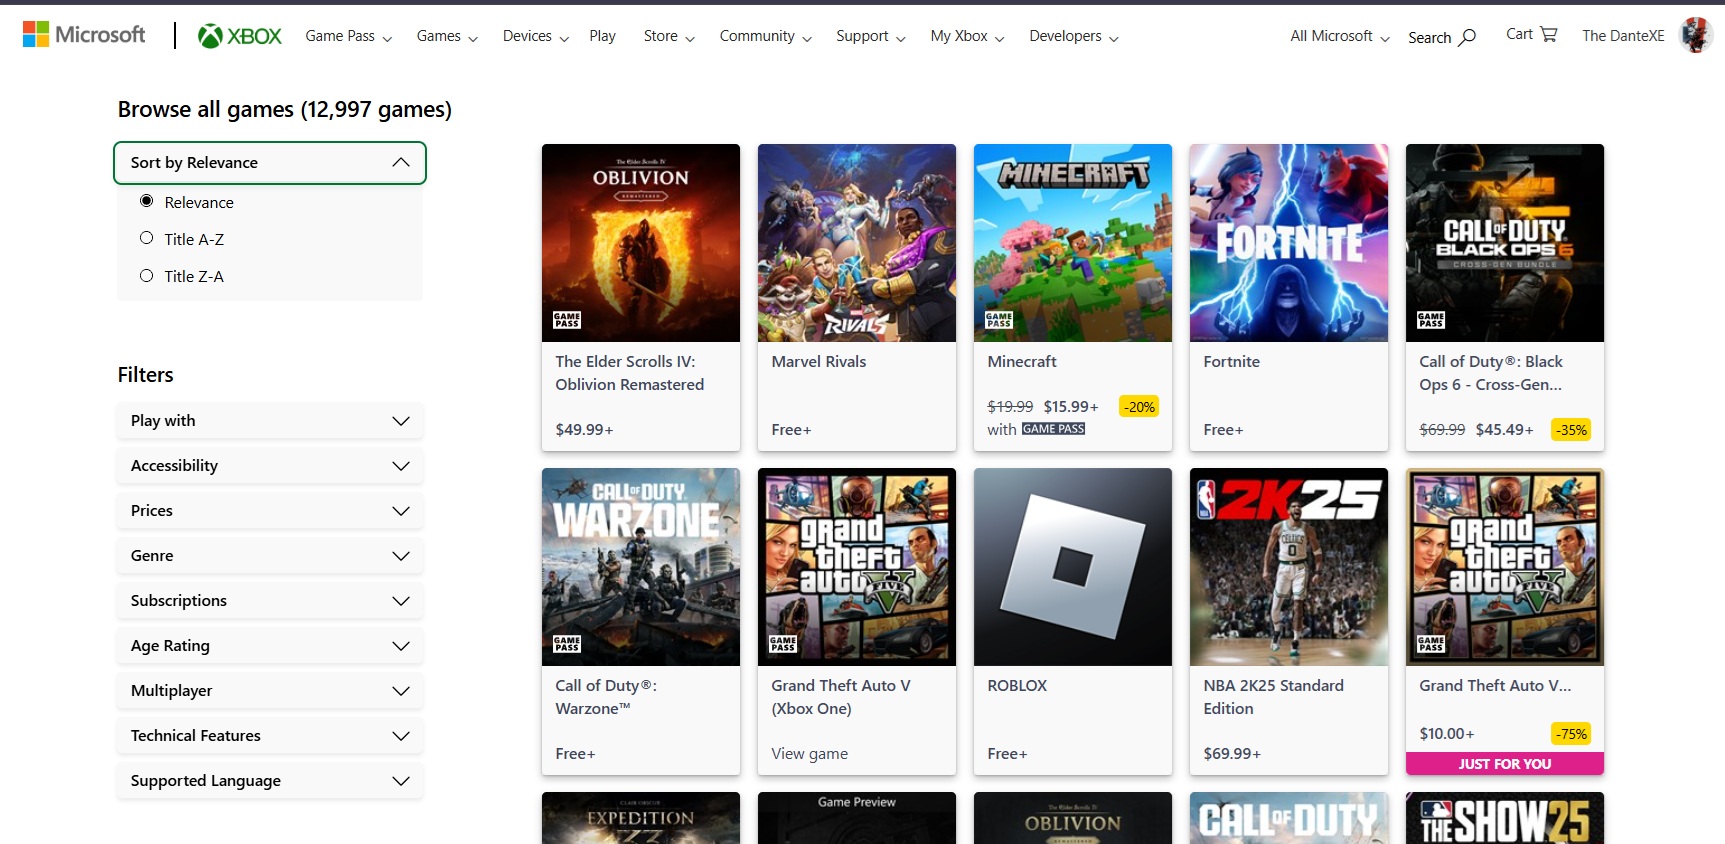Open the Games menu
The width and height of the screenshot is (1725, 844).
(447, 36)
